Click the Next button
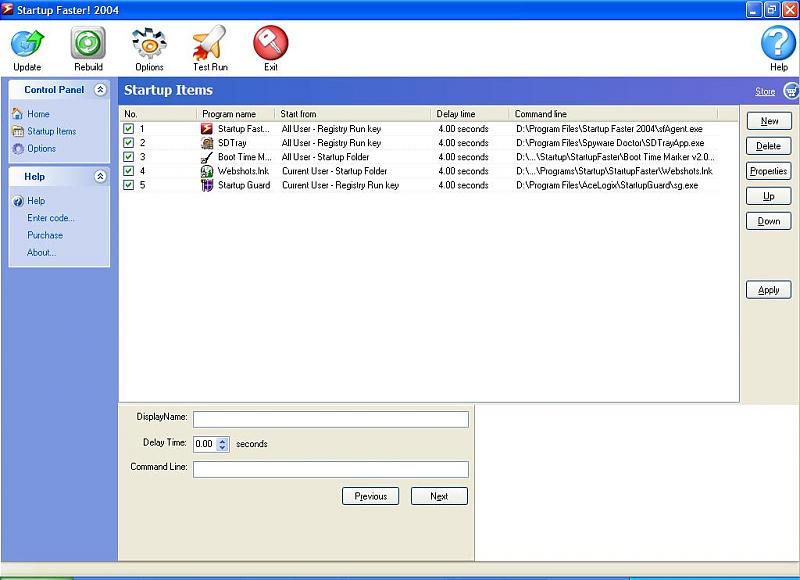800x580 pixels. [x=439, y=496]
